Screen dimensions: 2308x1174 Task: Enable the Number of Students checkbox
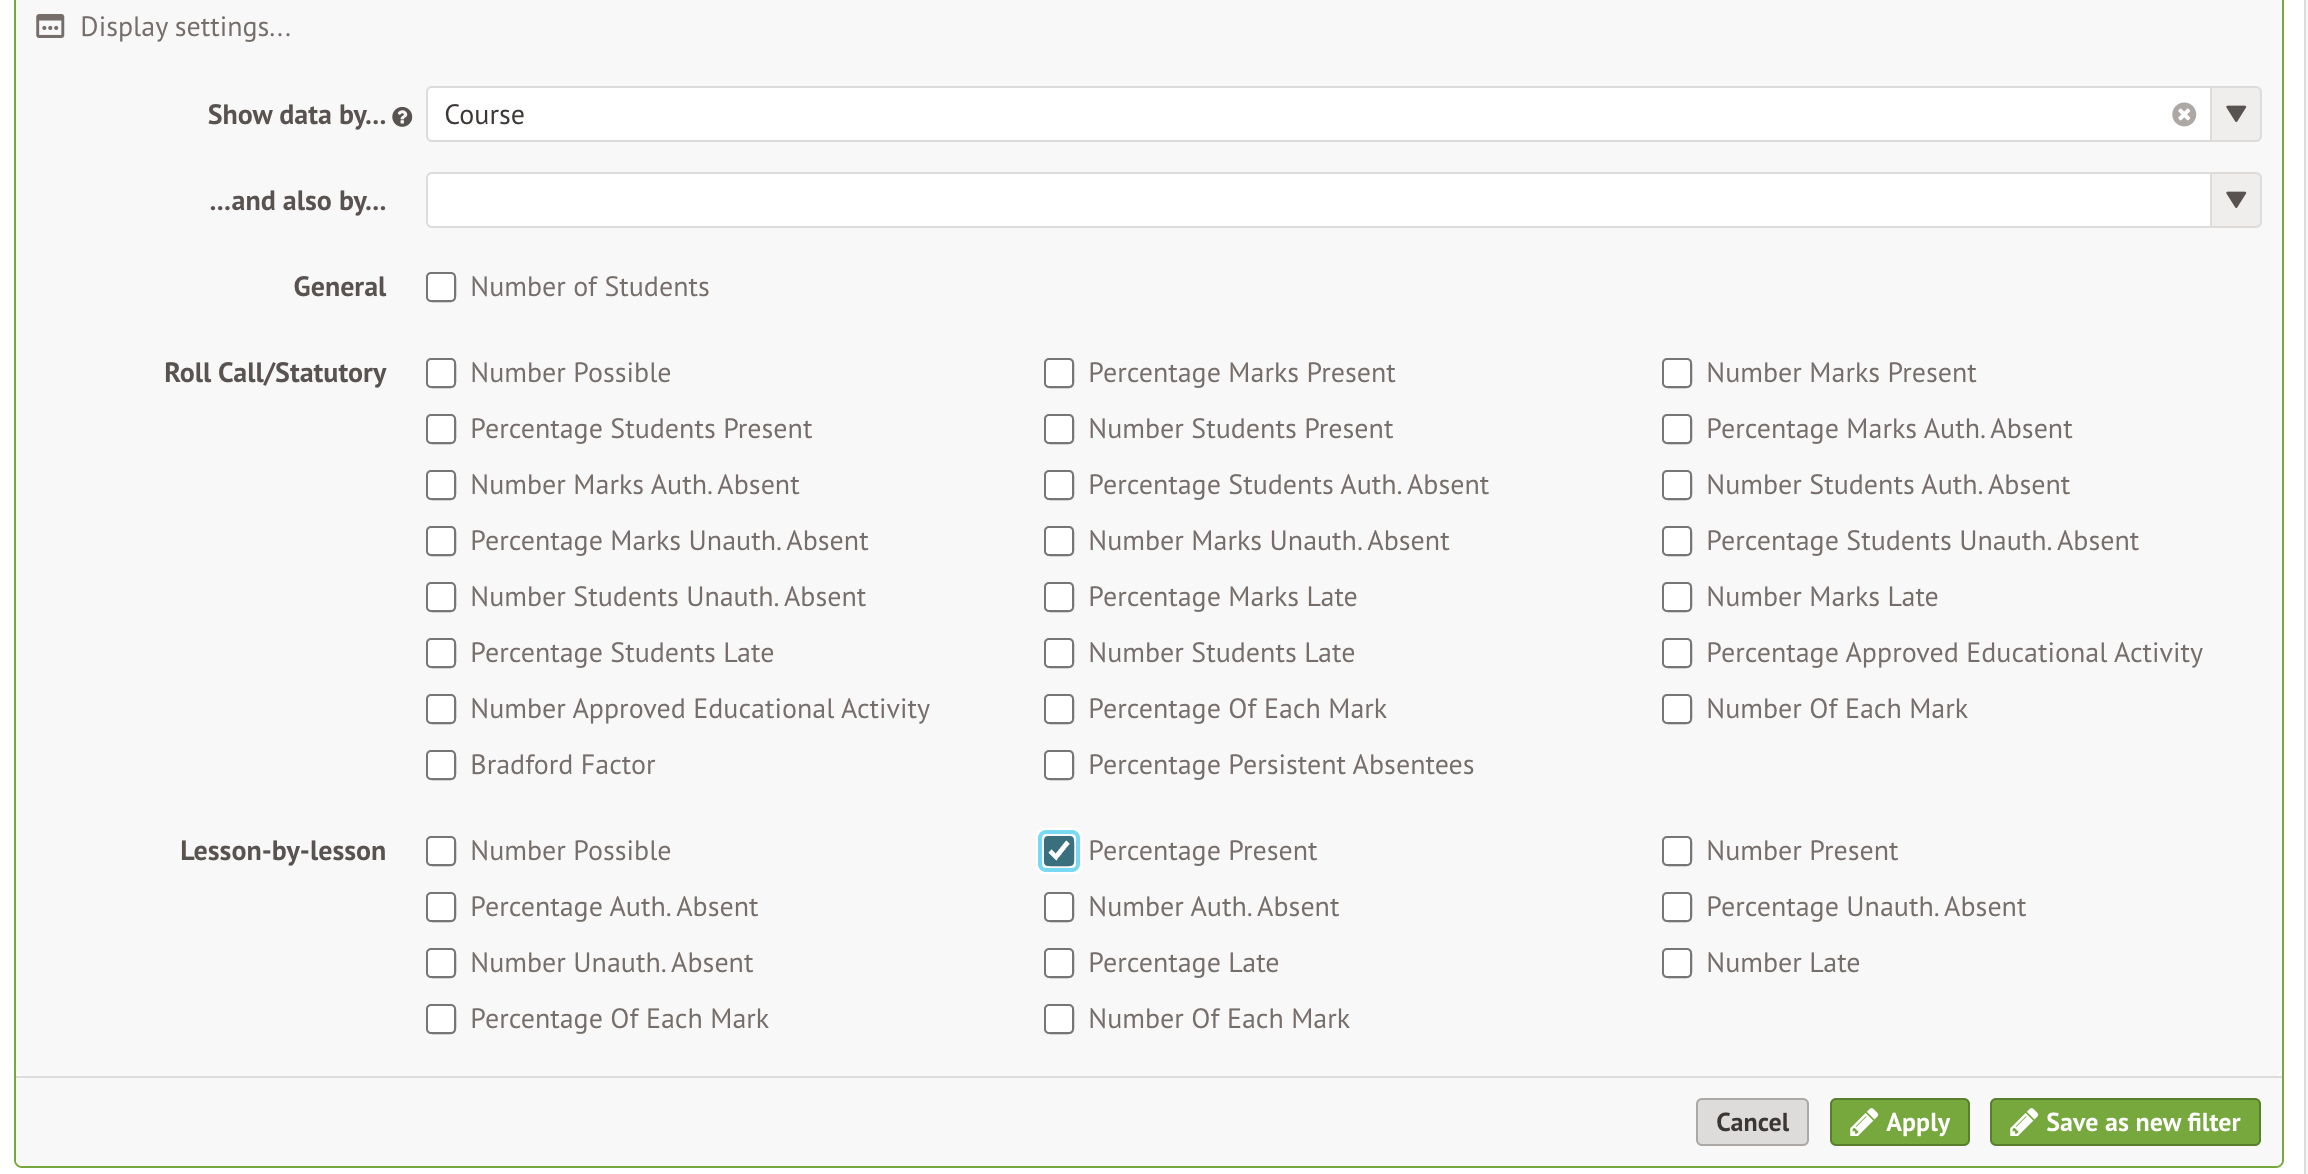441,288
